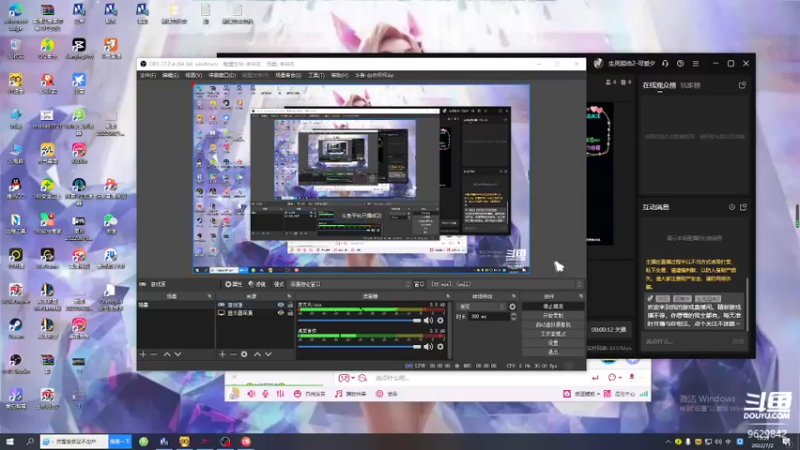
Task: Click Studio Mode button in OBS controls
Action: click(x=553, y=334)
